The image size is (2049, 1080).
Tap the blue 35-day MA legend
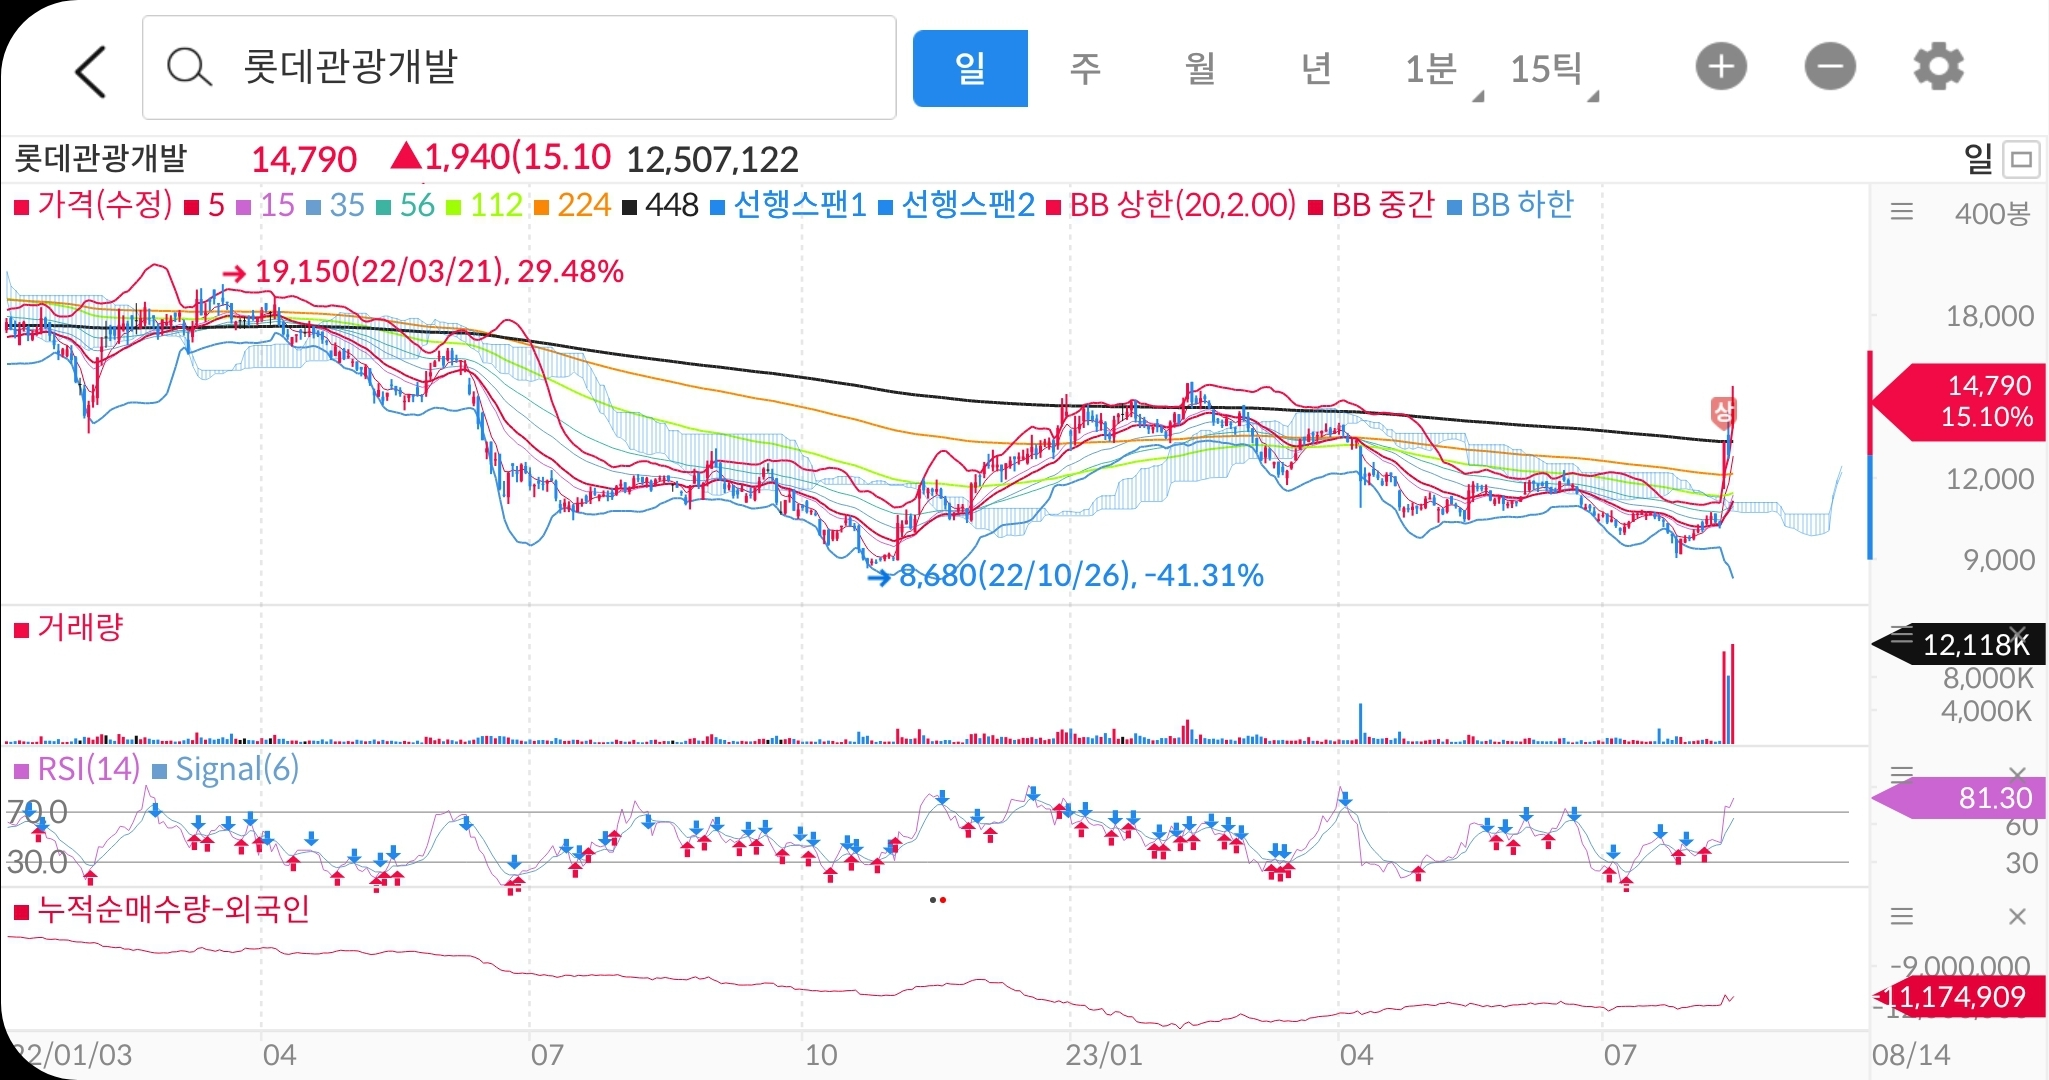pos(336,205)
